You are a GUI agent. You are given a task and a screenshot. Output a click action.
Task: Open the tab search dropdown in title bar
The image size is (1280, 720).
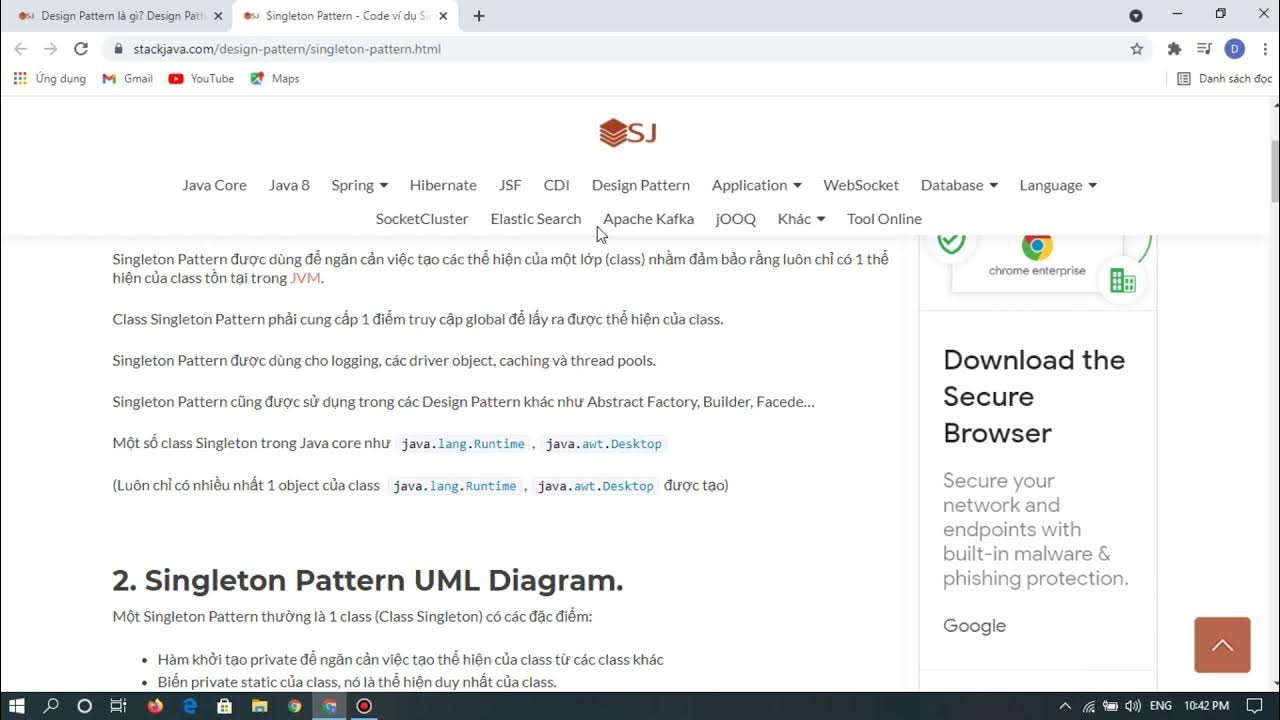click(x=1136, y=16)
